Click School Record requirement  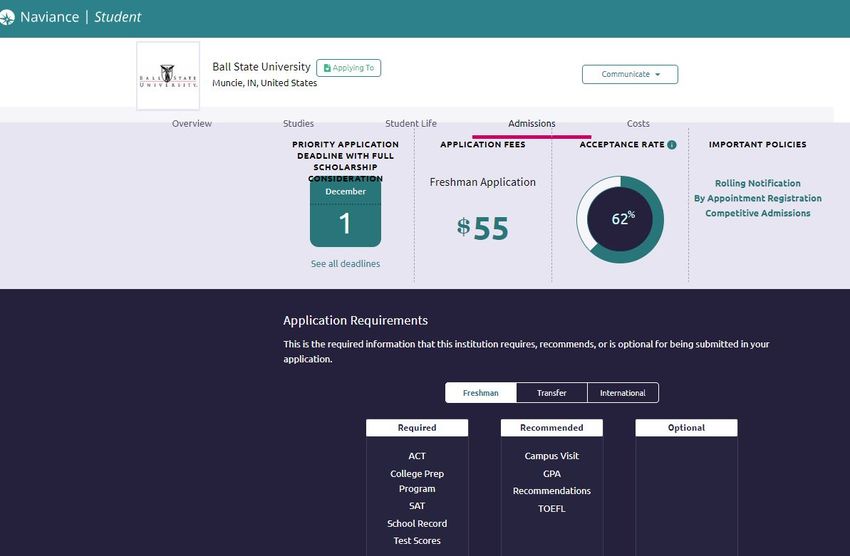point(417,523)
